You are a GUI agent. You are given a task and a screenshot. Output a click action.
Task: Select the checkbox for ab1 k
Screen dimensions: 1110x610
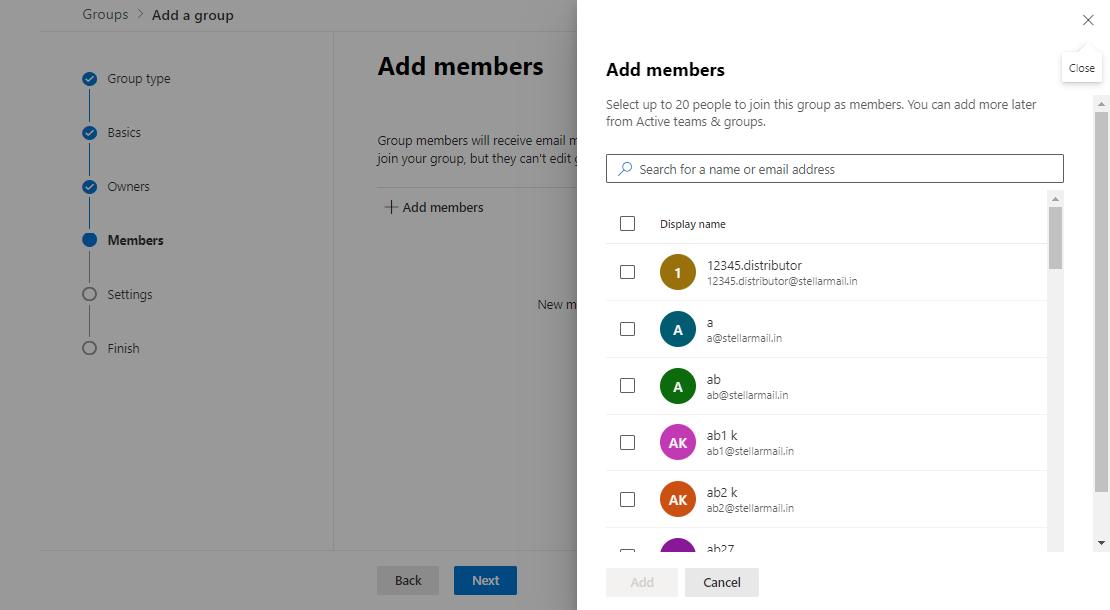[x=627, y=442]
